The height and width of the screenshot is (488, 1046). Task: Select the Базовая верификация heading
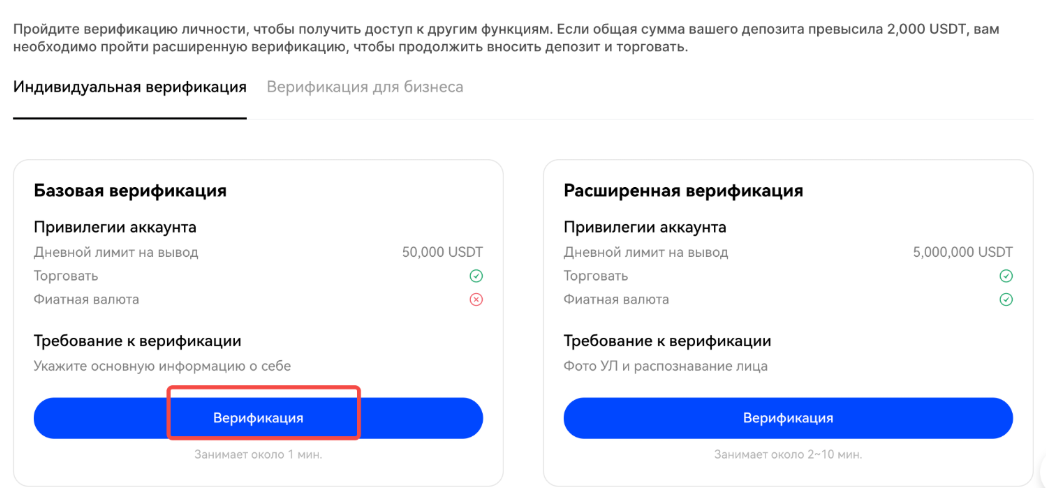point(130,190)
